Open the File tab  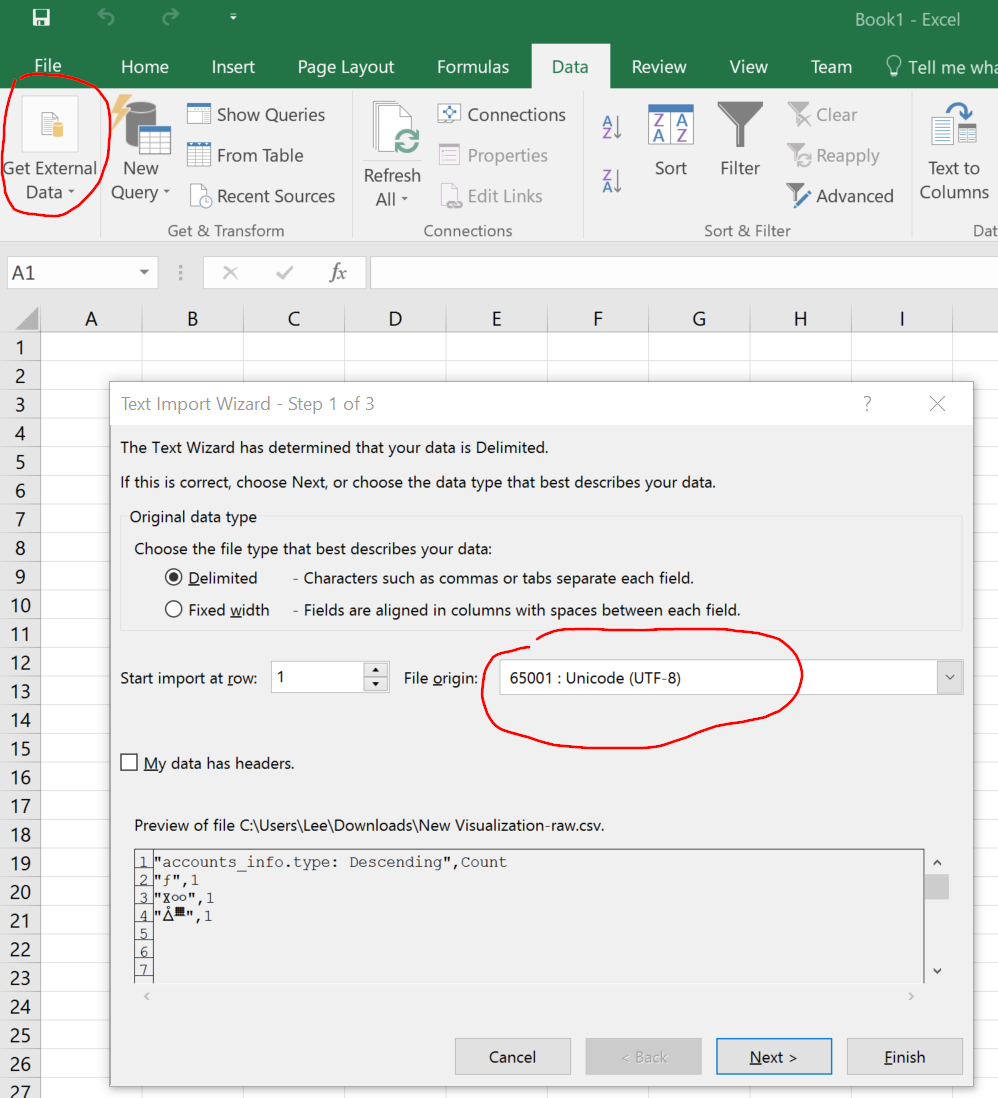coord(48,66)
